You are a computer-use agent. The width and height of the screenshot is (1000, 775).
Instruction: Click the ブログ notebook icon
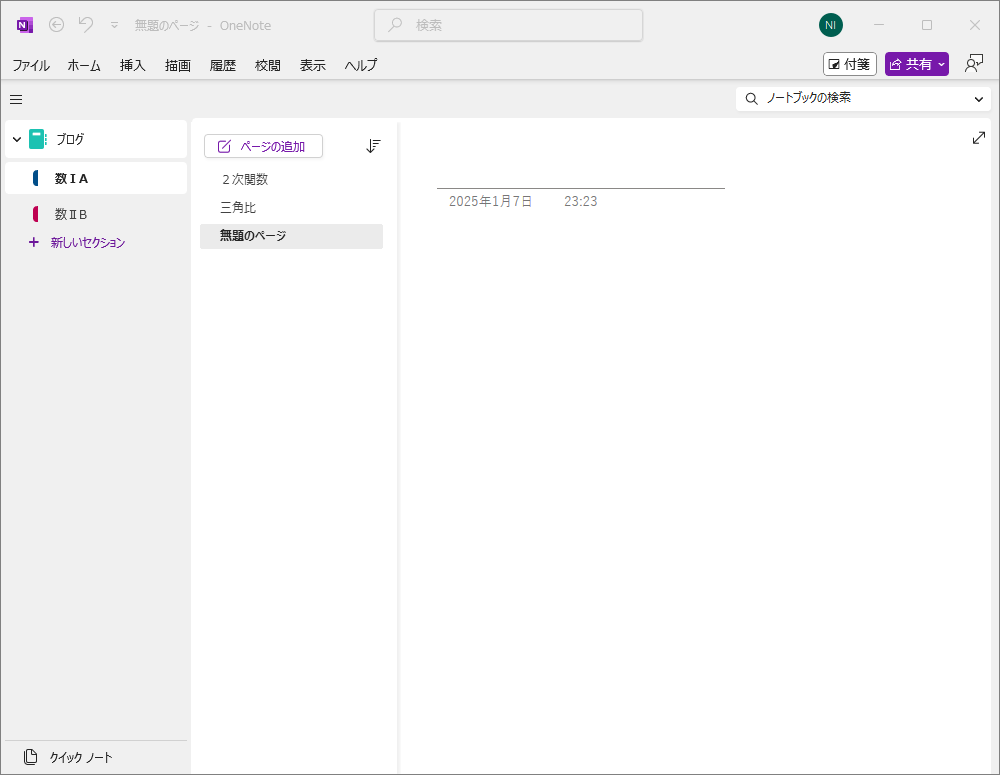click(x=38, y=140)
